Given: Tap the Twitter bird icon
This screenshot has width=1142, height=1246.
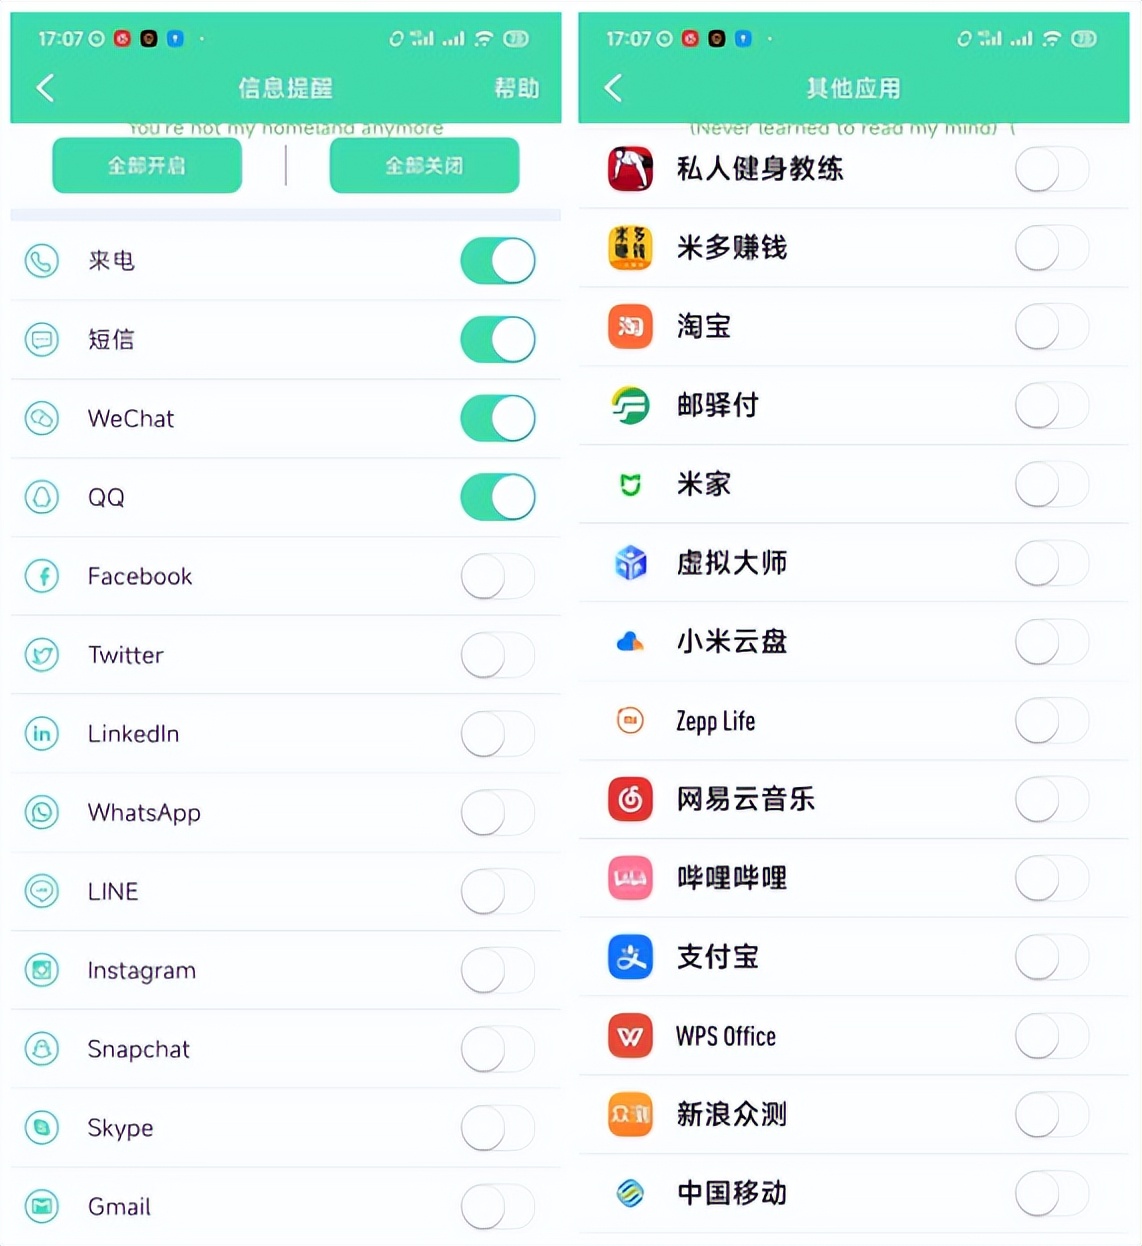Looking at the screenshot, I should point(42,655).
